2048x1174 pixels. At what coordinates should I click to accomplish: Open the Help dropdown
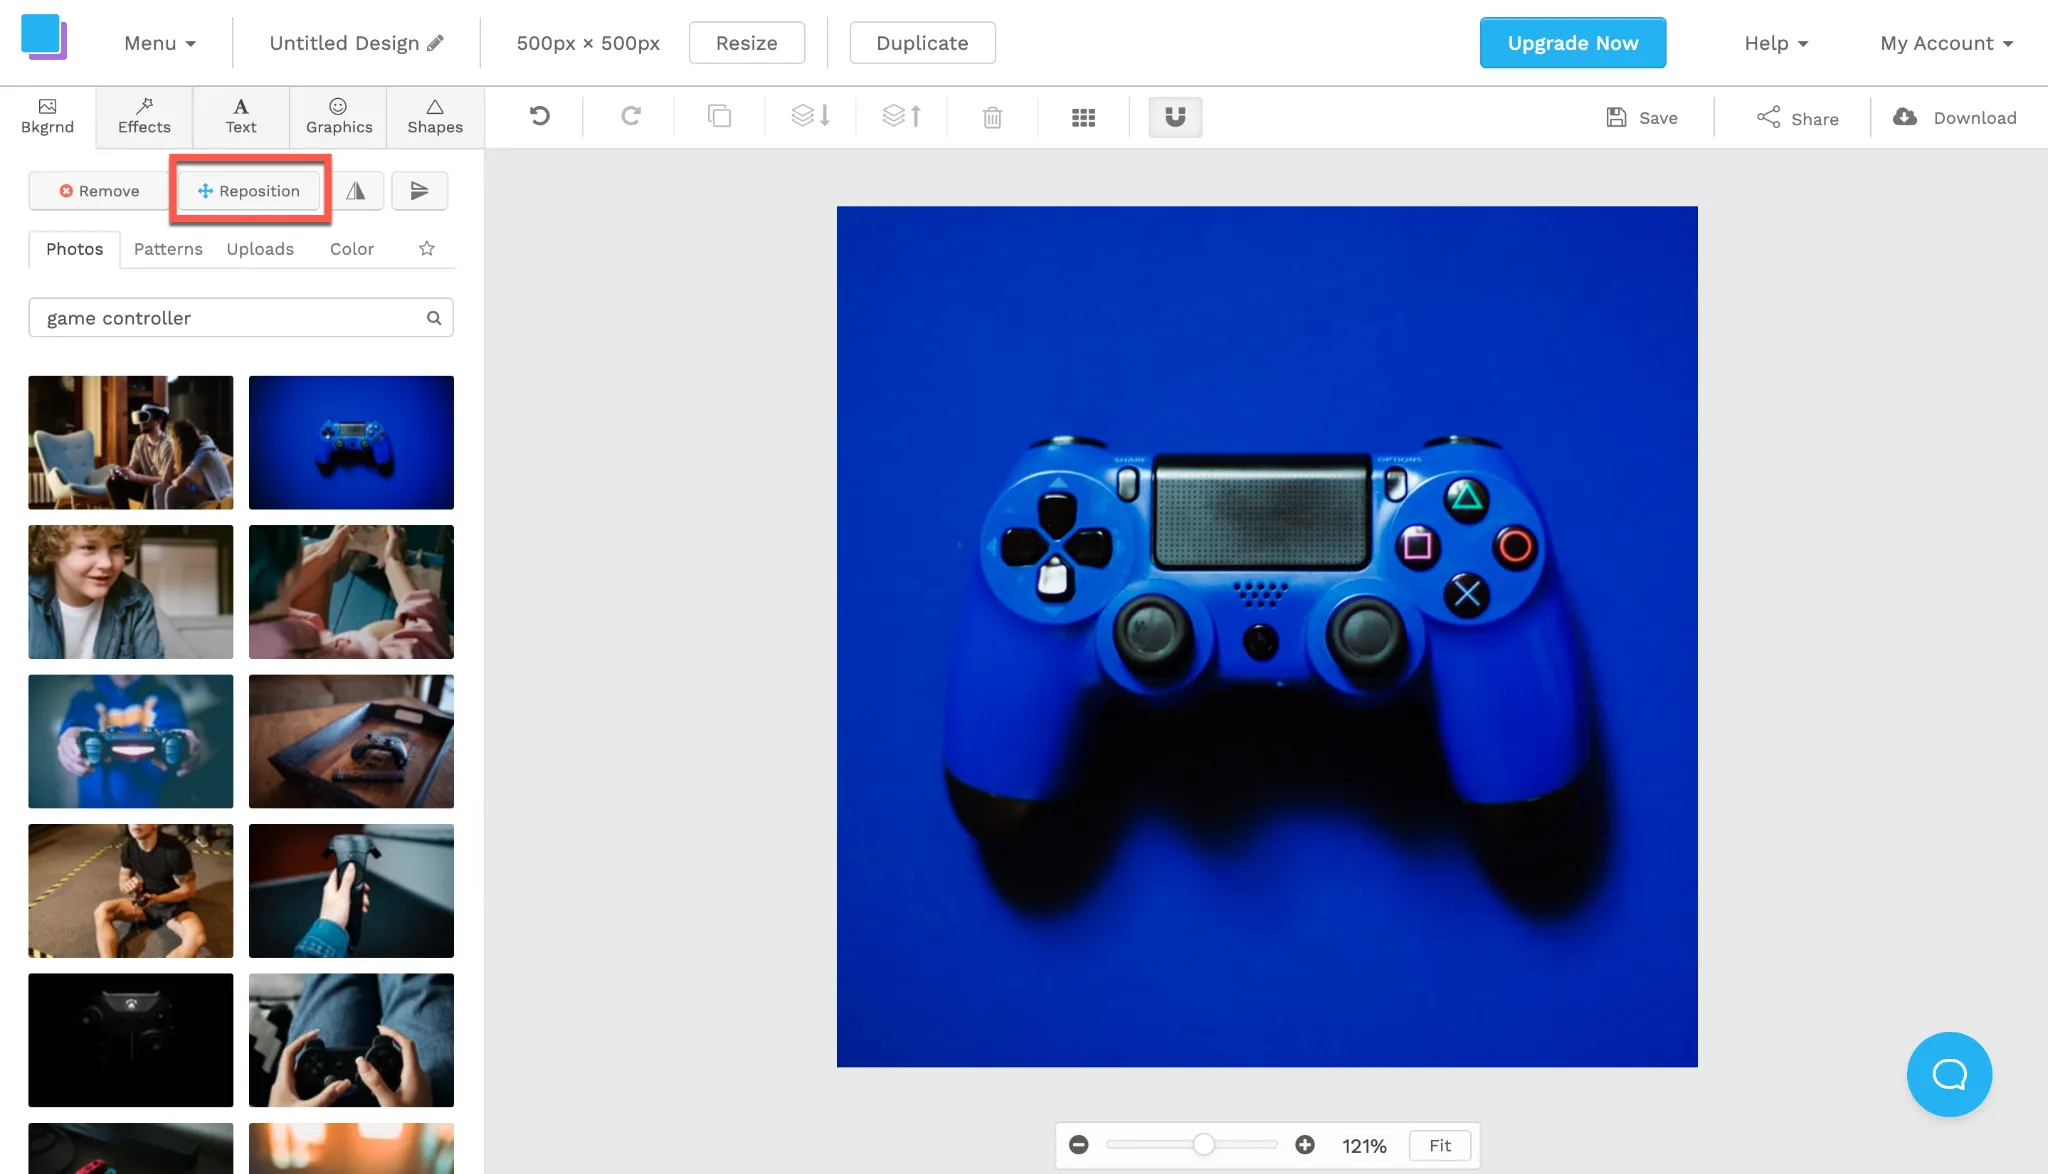click(x=1776, y=43)
